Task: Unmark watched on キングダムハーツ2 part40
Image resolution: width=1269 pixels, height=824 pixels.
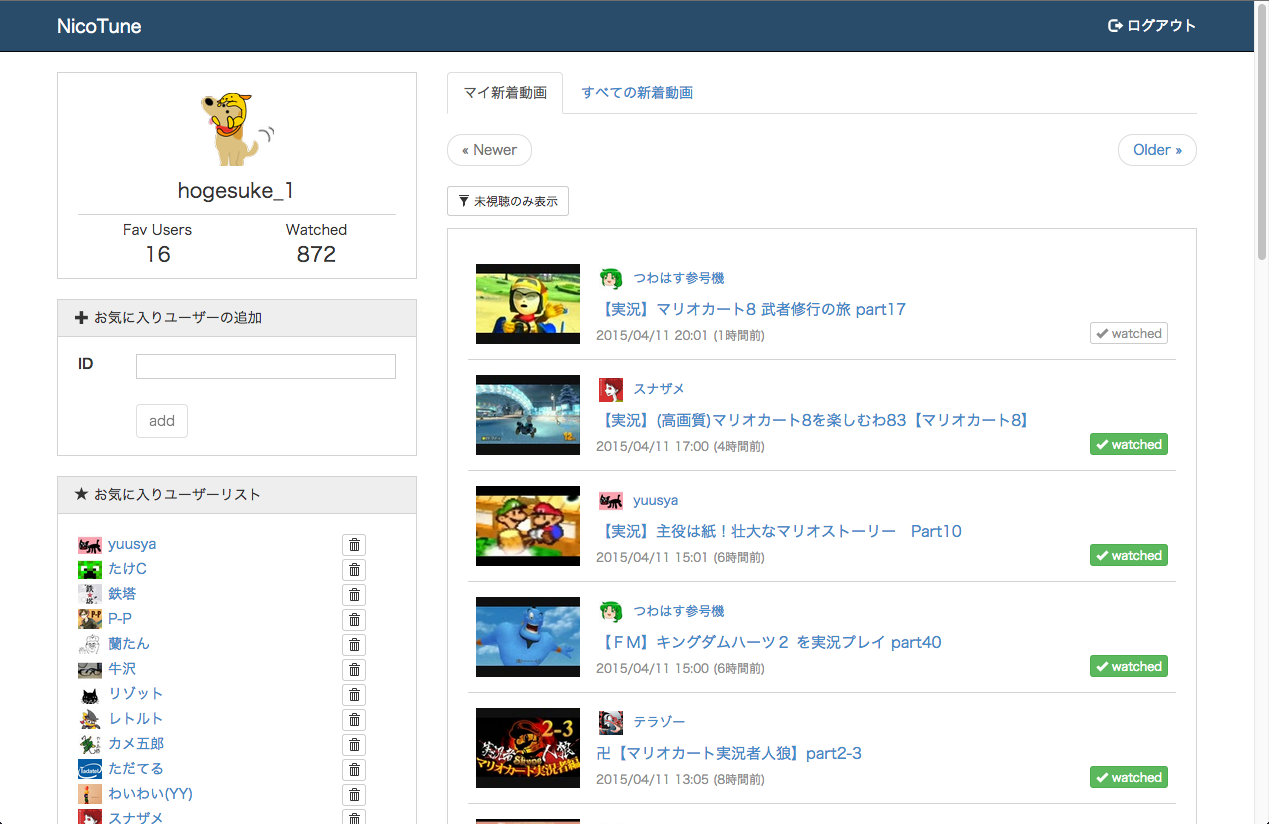Action: (x=1128, y=667)
